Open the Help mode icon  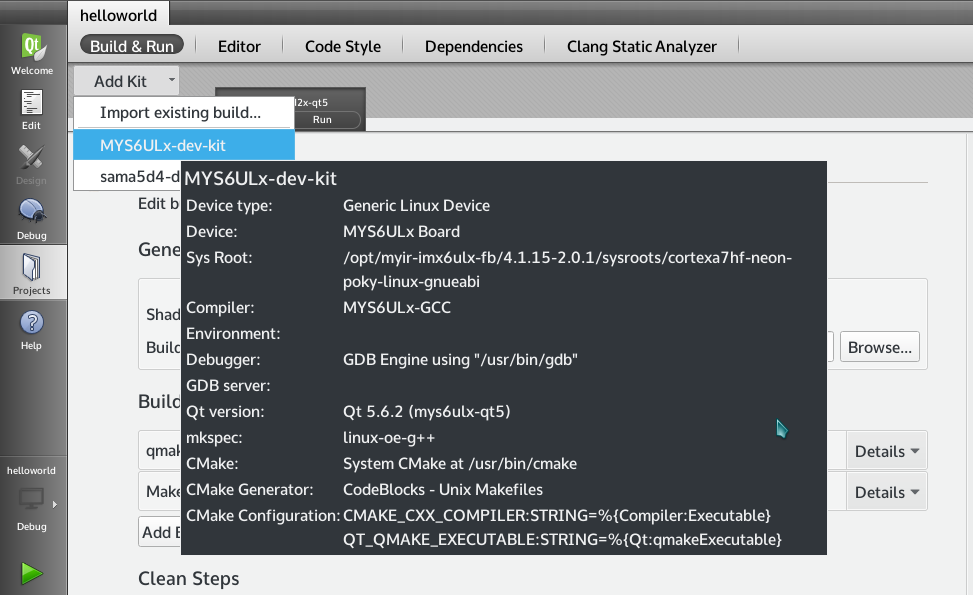[x=32, y=330]
